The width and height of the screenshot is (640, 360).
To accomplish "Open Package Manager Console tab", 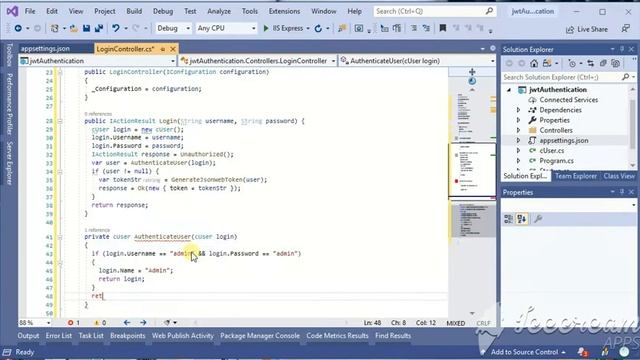I will [260, 336].
